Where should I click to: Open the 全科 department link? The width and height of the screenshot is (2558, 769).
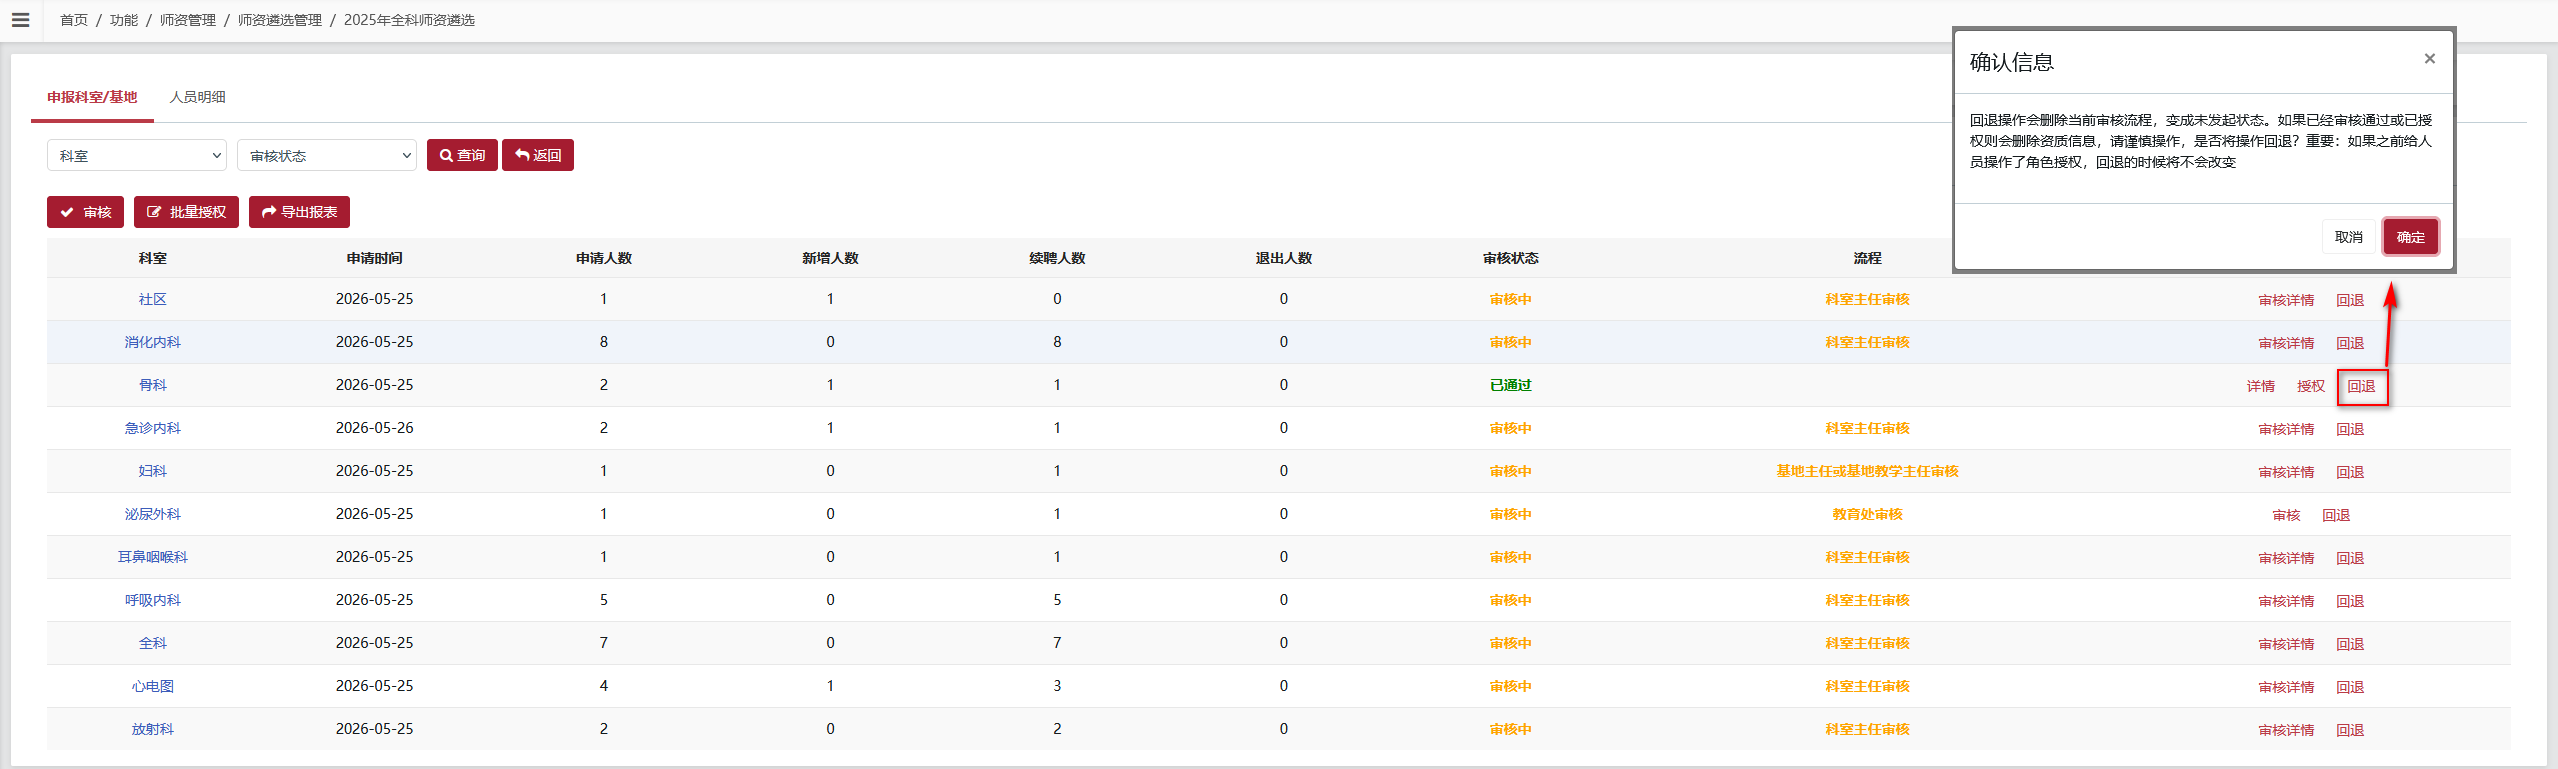click(153, 643)
